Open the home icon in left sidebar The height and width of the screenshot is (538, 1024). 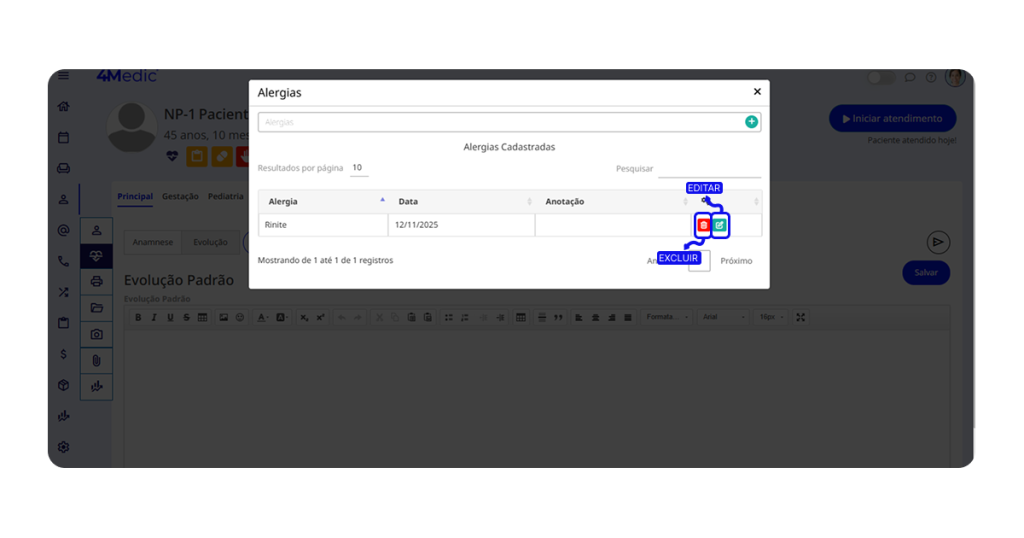64,107
